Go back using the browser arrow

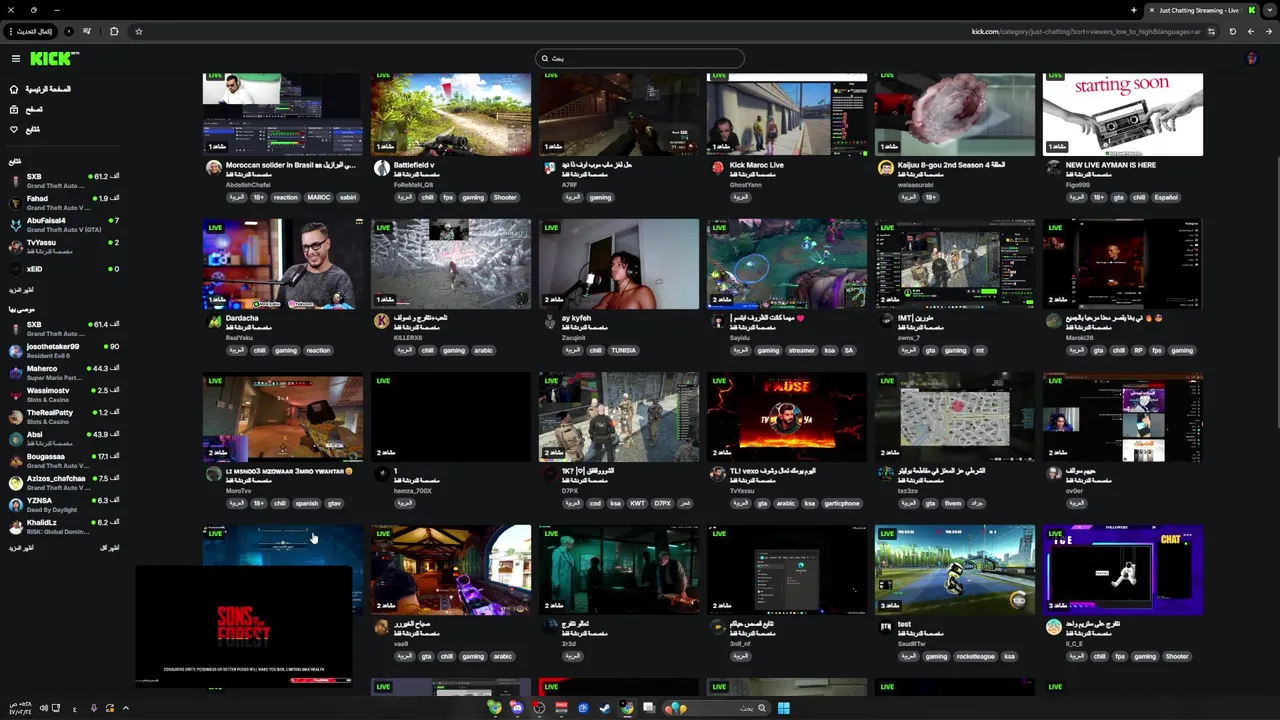click(x=1269, y=31)
